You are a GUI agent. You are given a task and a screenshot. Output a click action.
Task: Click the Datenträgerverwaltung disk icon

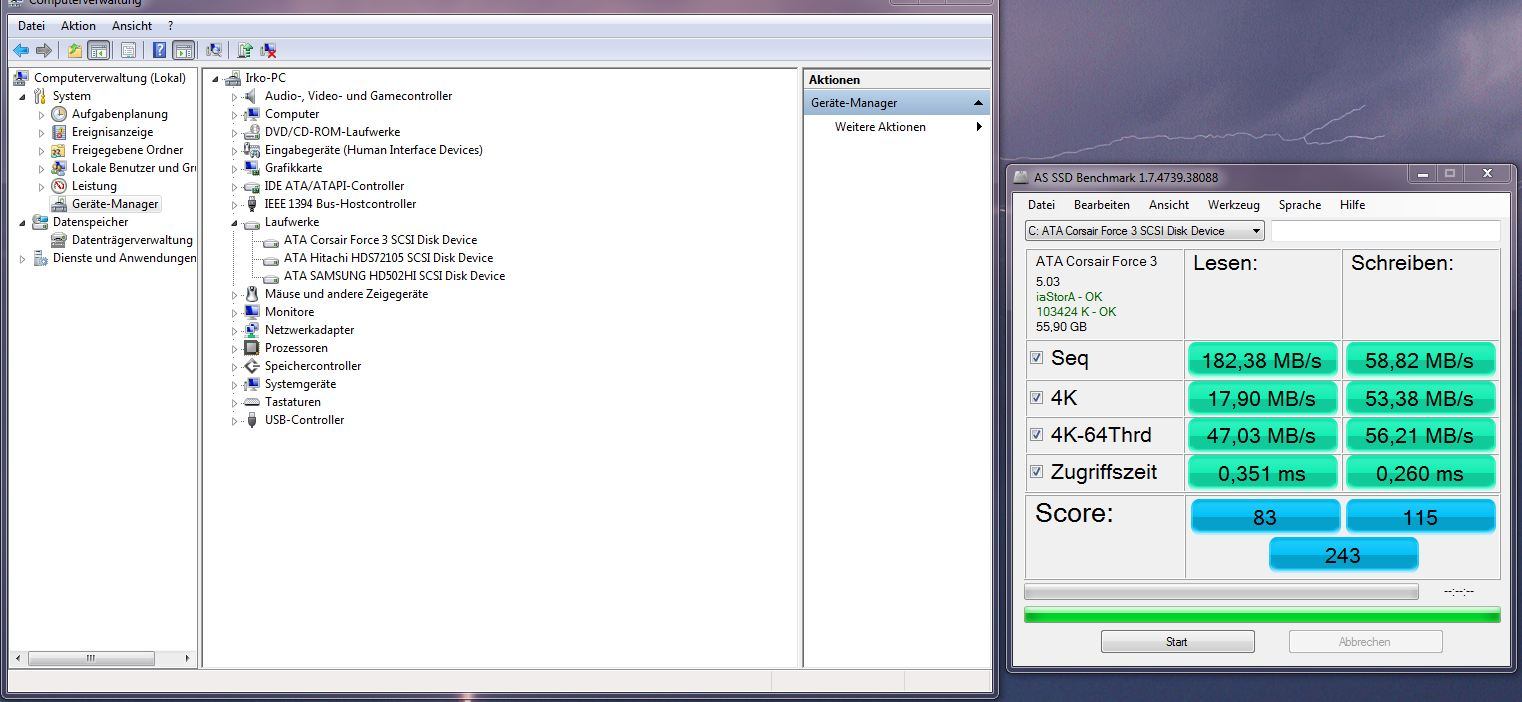[x=59, y=240]
